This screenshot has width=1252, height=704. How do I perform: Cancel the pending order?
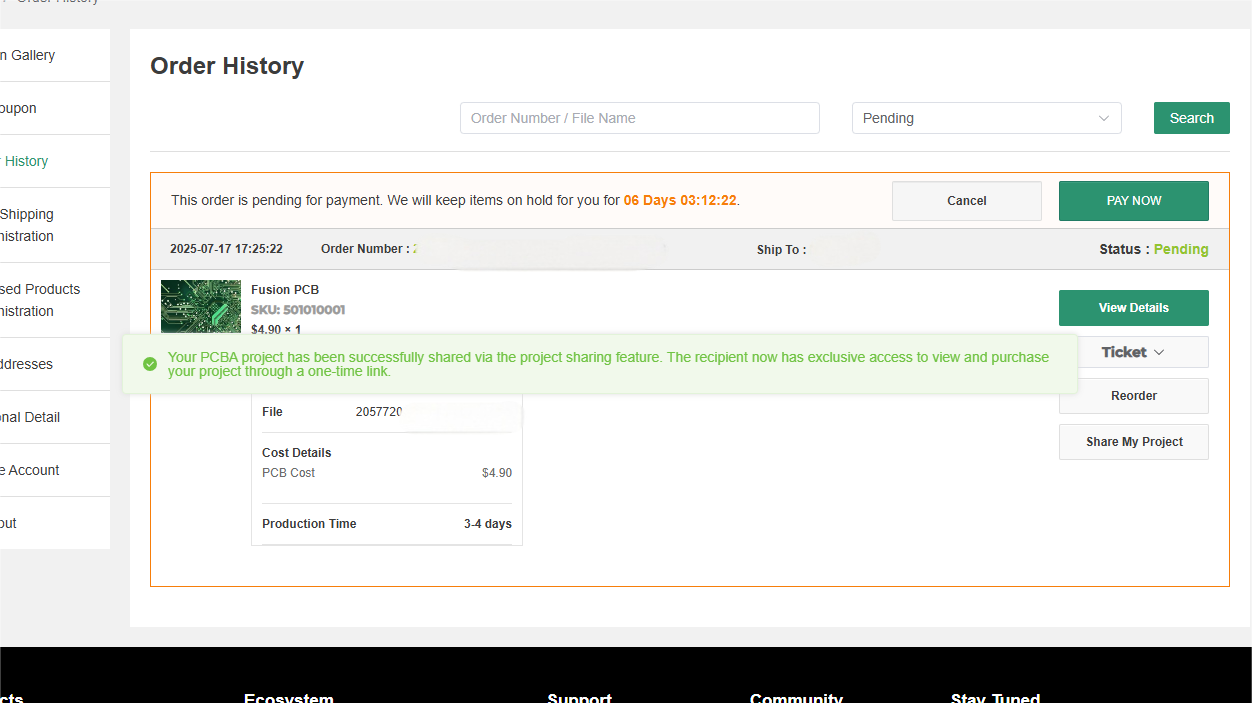coord(966,201)
